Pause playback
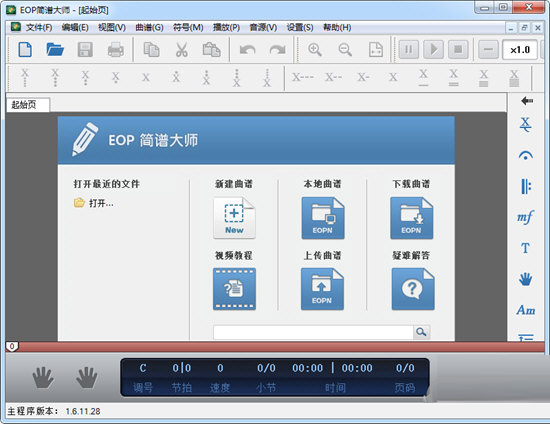 [409, 49]
